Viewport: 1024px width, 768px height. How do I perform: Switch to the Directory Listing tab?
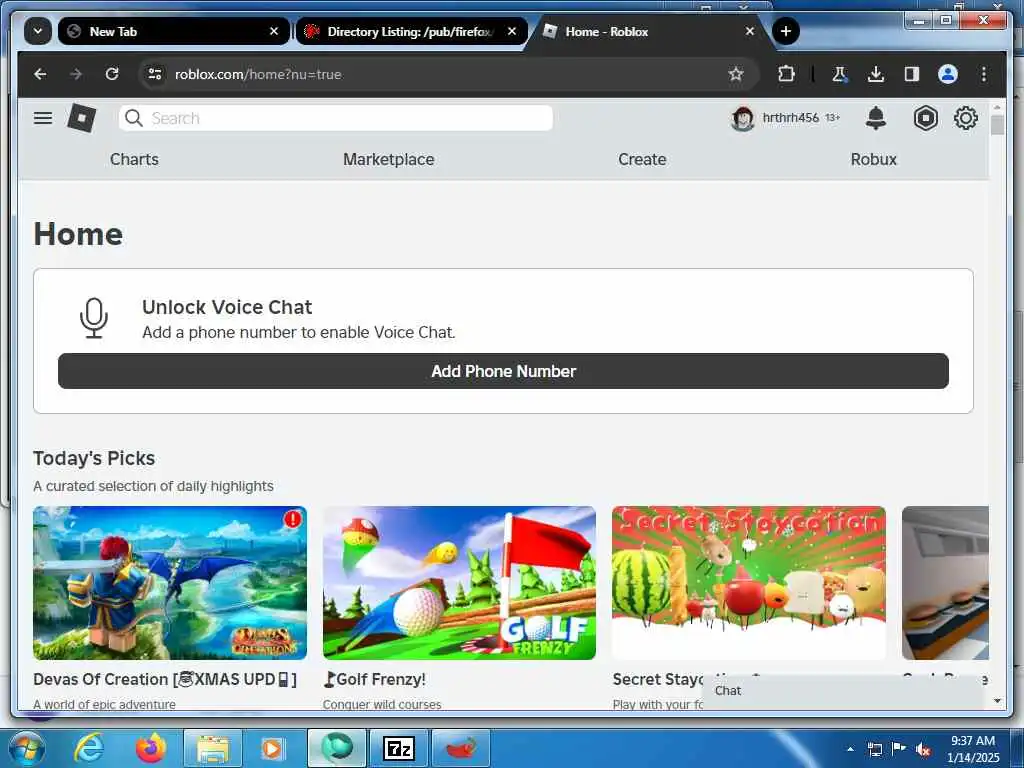tap(411, 31)
